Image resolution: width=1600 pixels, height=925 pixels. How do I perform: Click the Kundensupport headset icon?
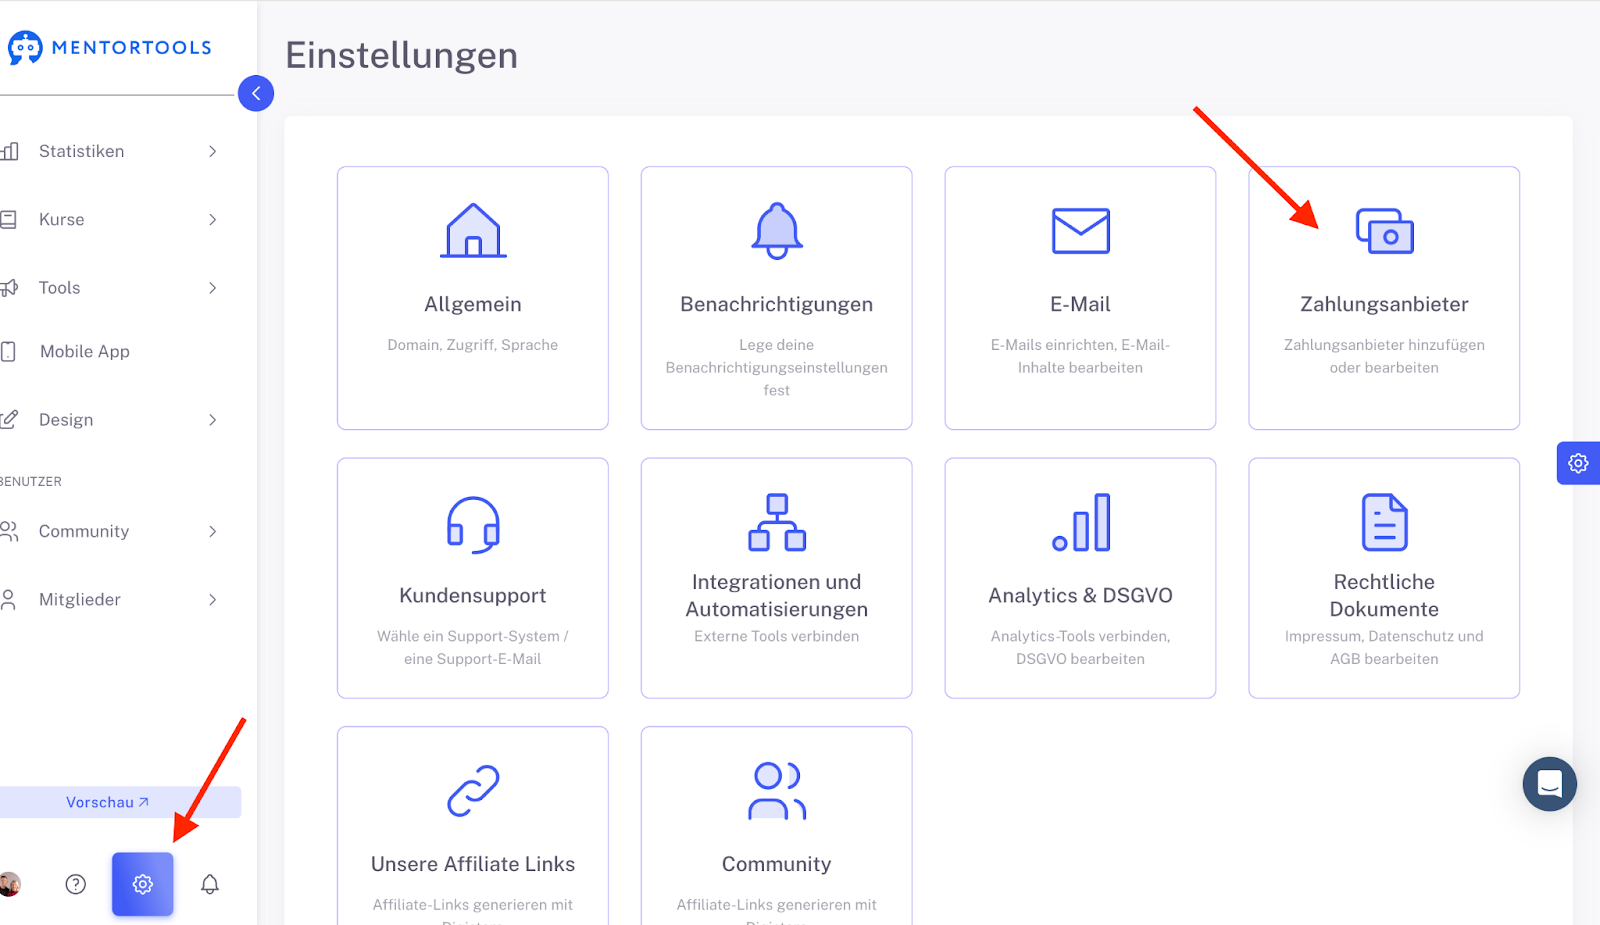point(473,524)
